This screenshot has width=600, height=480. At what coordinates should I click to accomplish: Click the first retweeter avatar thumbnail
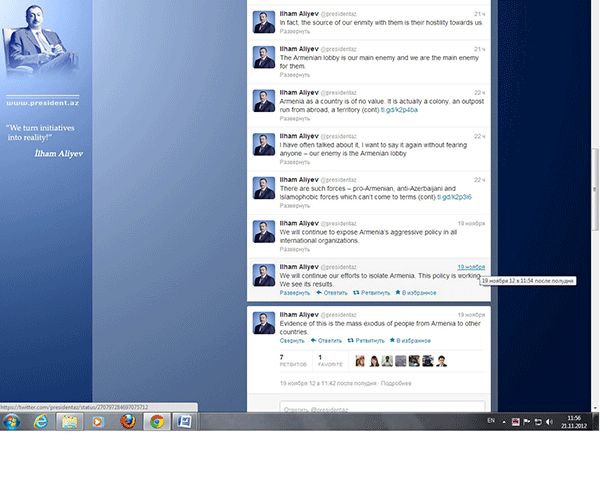pyautogui.click(x=360, y=361)
